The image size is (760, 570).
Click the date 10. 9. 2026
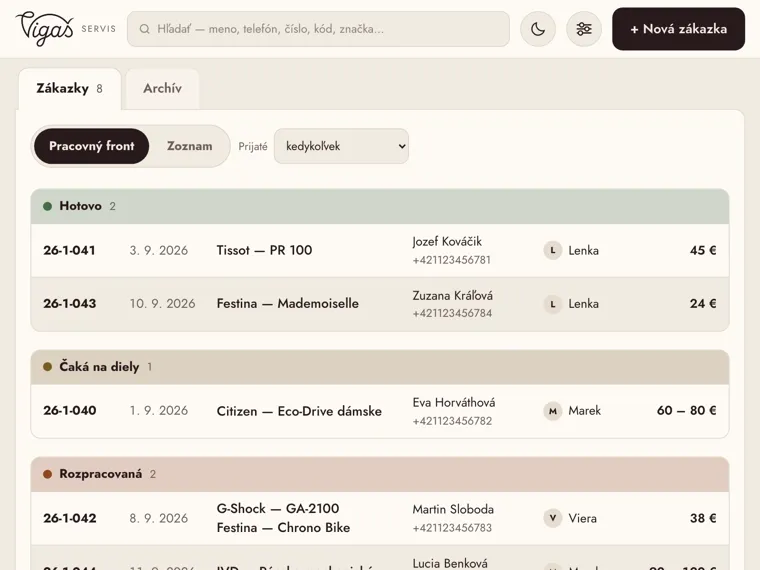[x=162, y=304]
